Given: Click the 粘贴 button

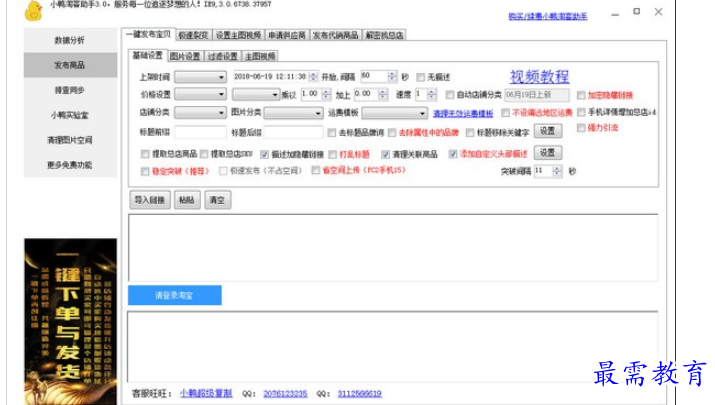Looking at the screenshot, I should (x=187, y=200).
